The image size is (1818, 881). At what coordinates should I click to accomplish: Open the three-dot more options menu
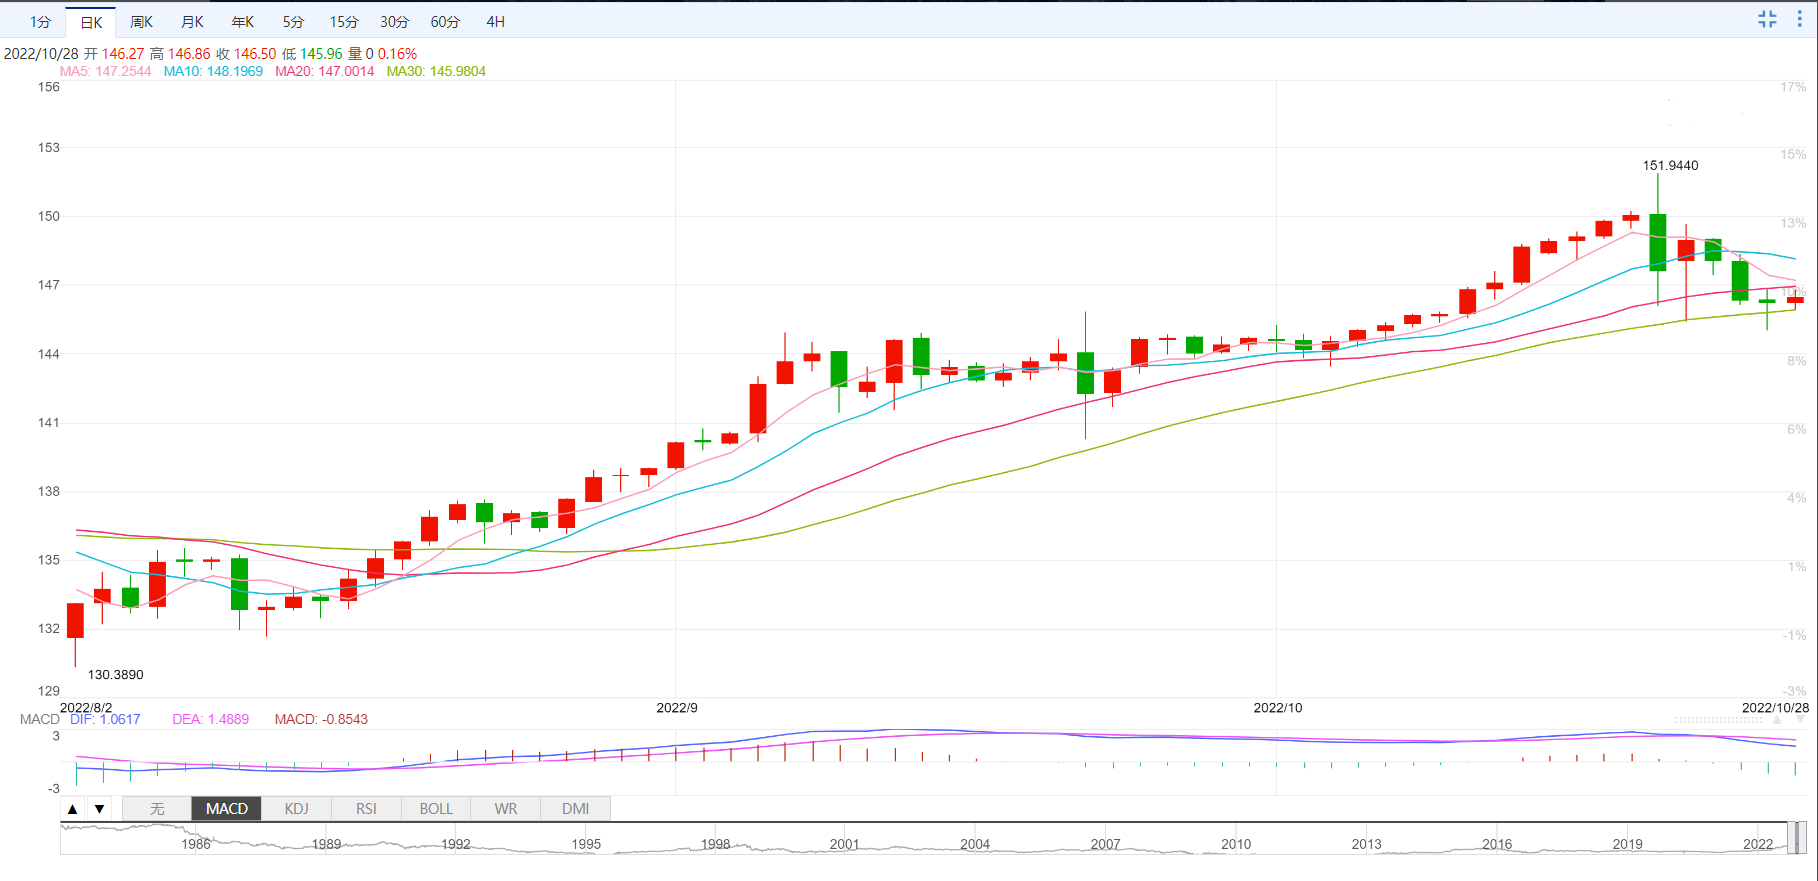click(x=1799, y=19)
